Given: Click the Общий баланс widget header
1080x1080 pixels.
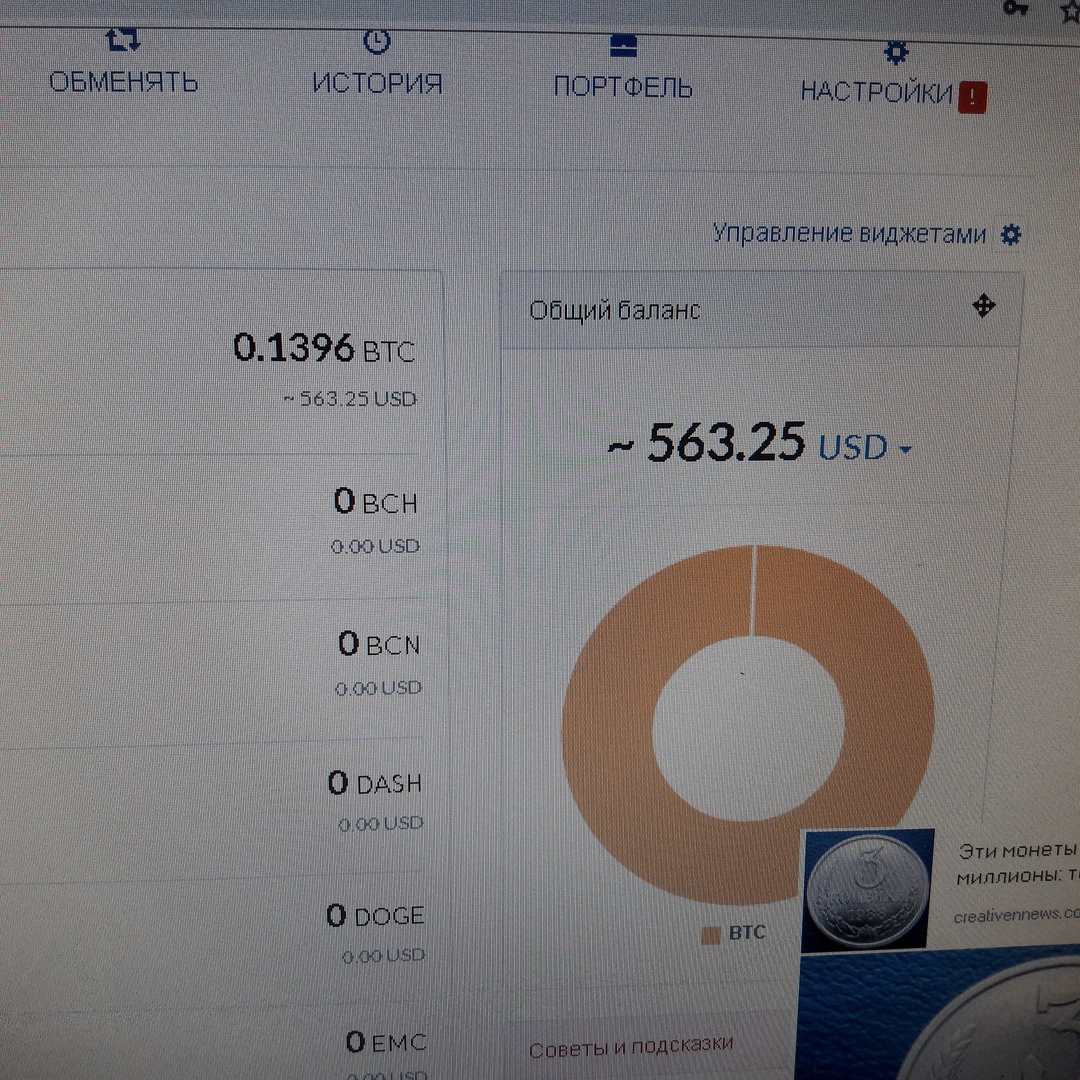Looking at the screenshot, I should pyautogui.click(x=761, y=310).
